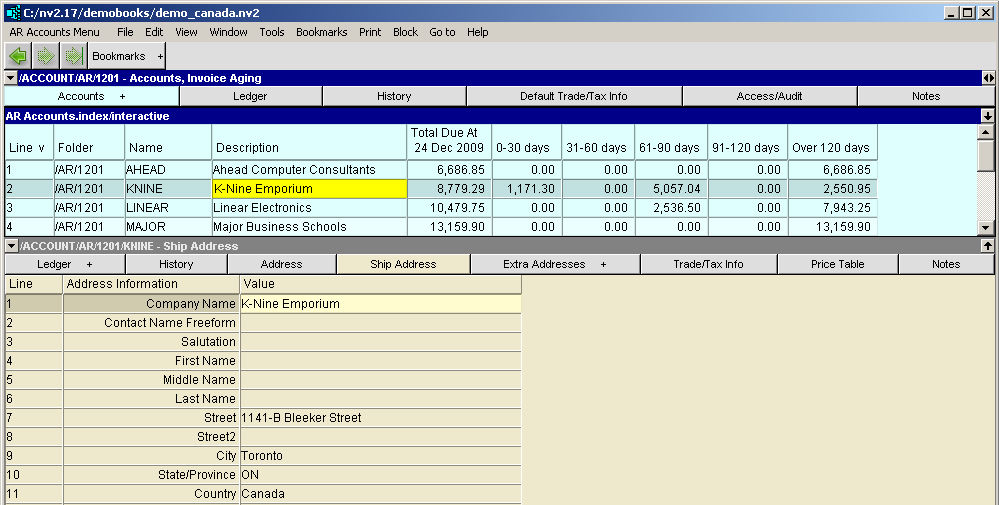Expand the Bookmarks toolbar dropdown
This screenshot has width=999, height=505.
(160, 57)
